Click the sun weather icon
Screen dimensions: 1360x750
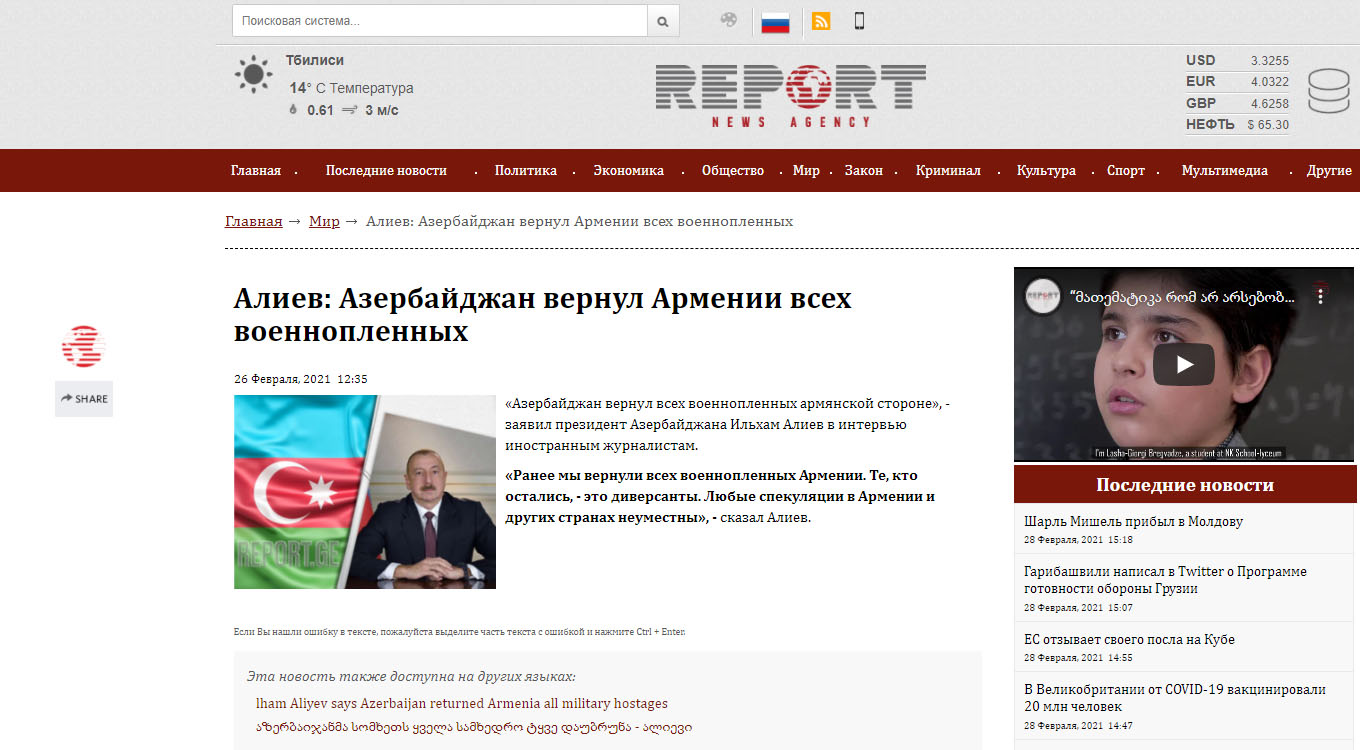tap(253, 75)
